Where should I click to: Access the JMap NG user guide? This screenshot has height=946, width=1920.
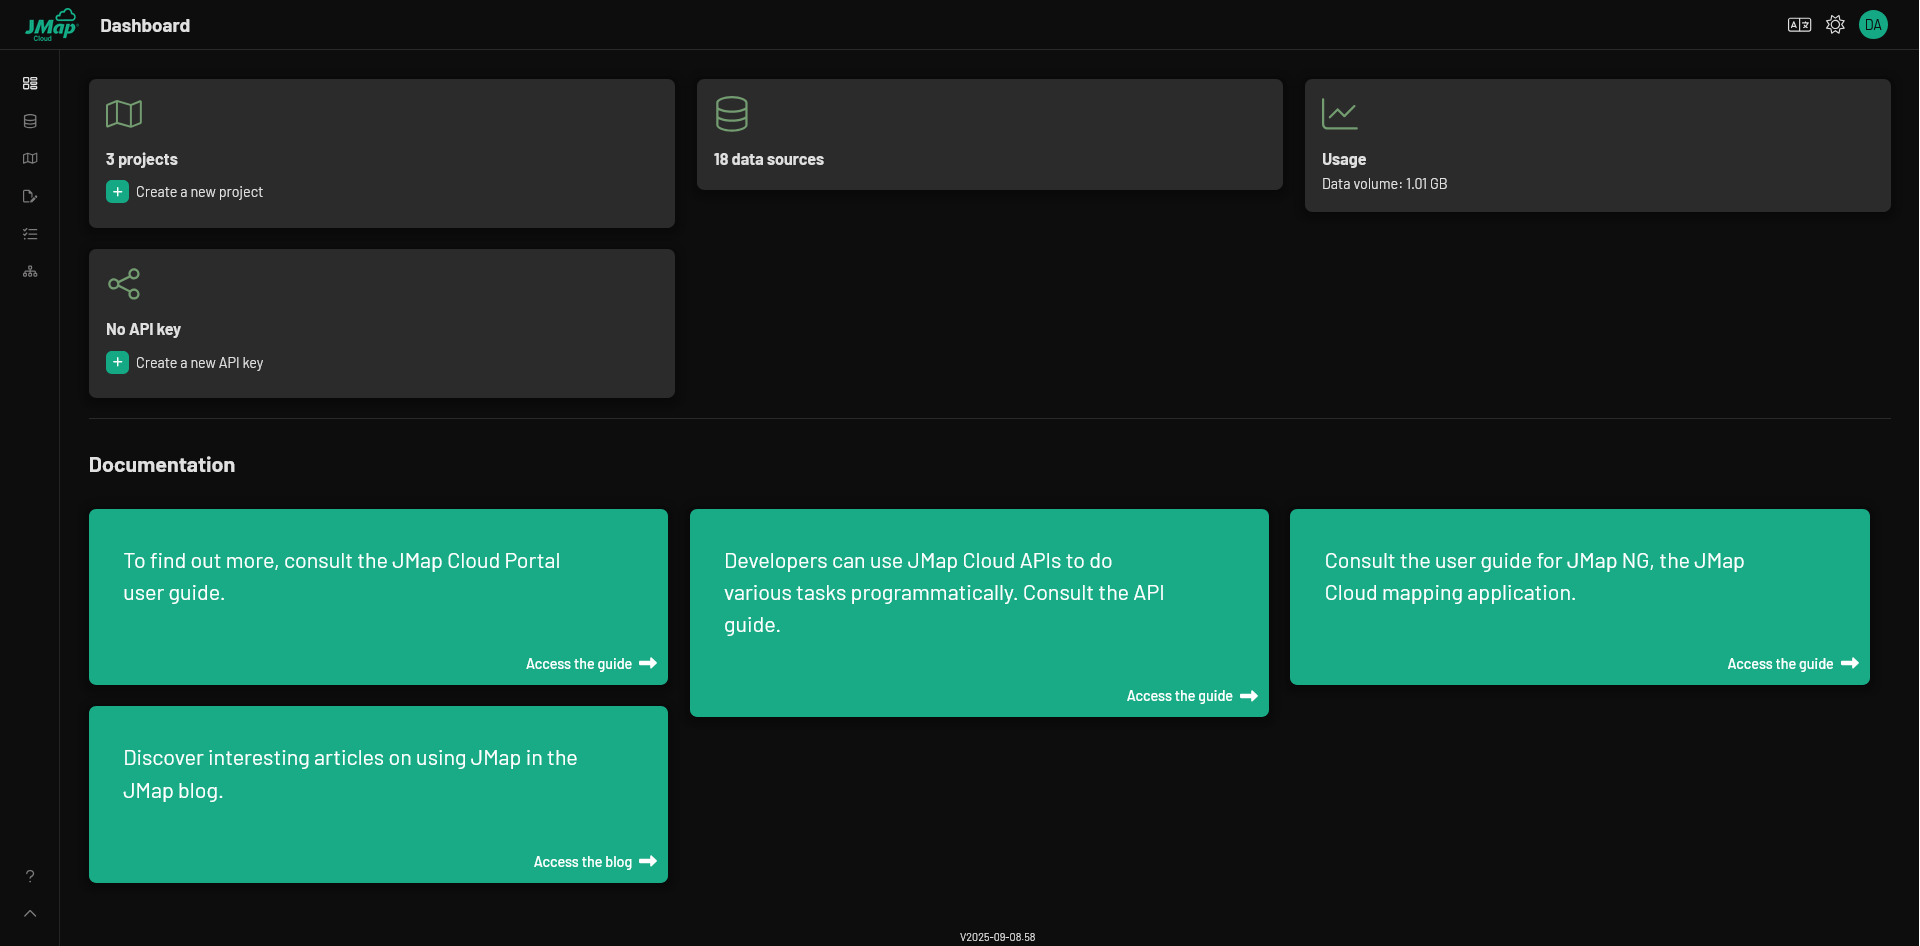[x=1791, y=664]
